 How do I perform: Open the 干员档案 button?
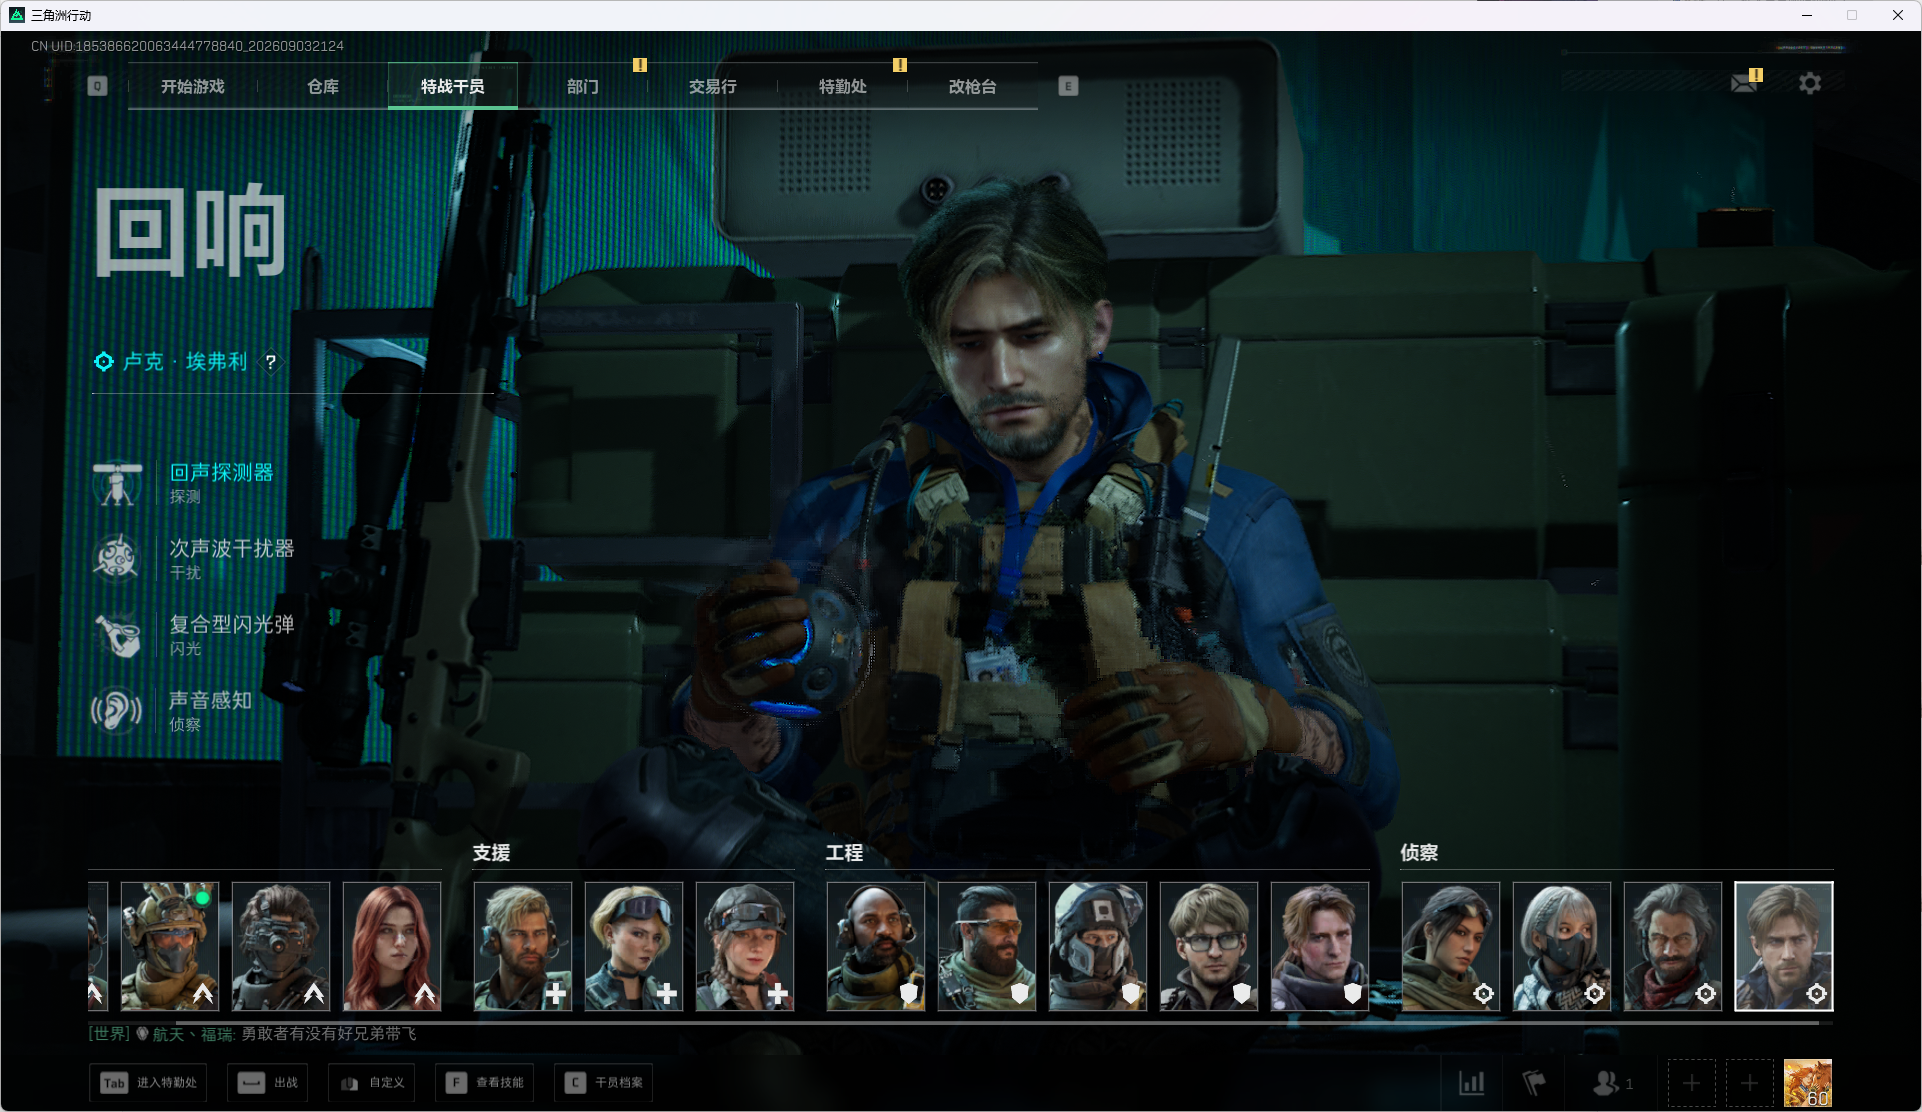(x=604, y=1083)
